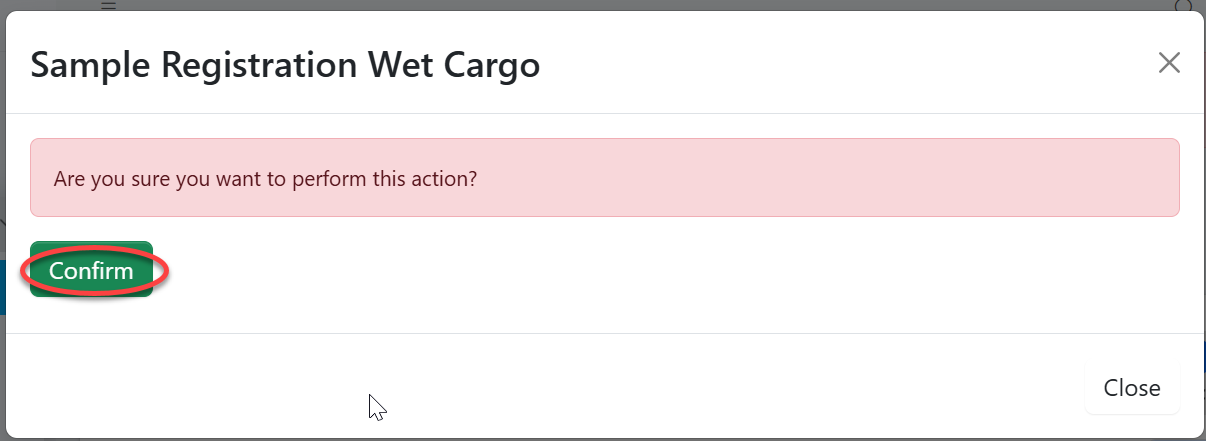
Task: Open the hamburger menu behind the dialog
Action: click(108, 5)
